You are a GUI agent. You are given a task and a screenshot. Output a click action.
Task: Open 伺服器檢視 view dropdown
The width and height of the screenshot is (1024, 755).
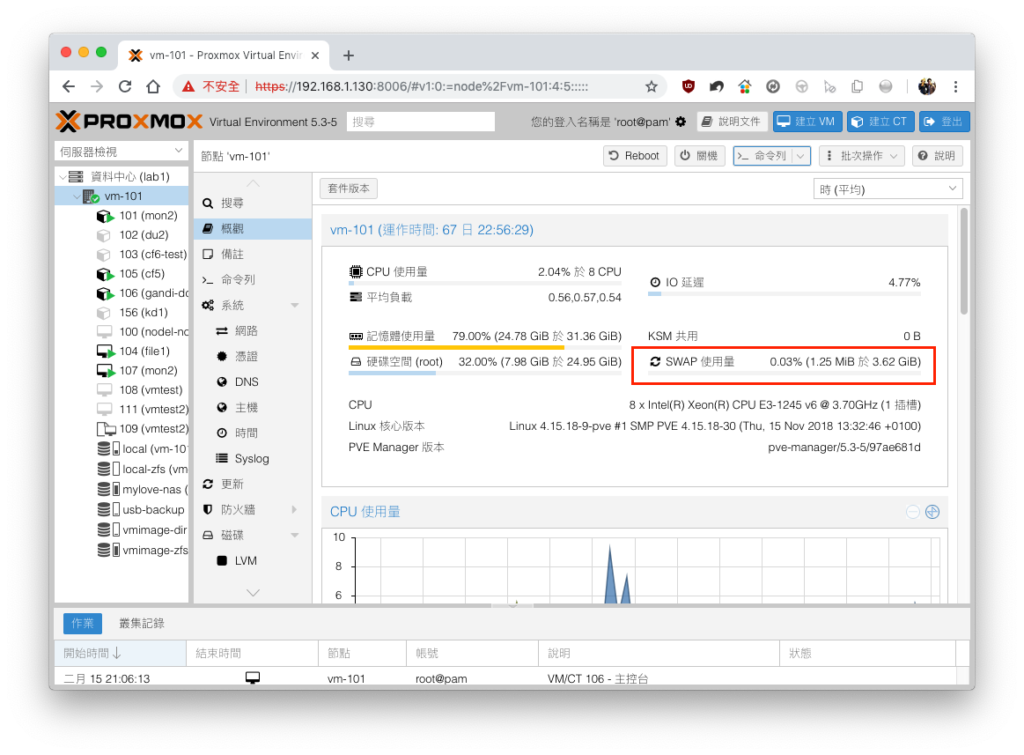coord(121,152)
